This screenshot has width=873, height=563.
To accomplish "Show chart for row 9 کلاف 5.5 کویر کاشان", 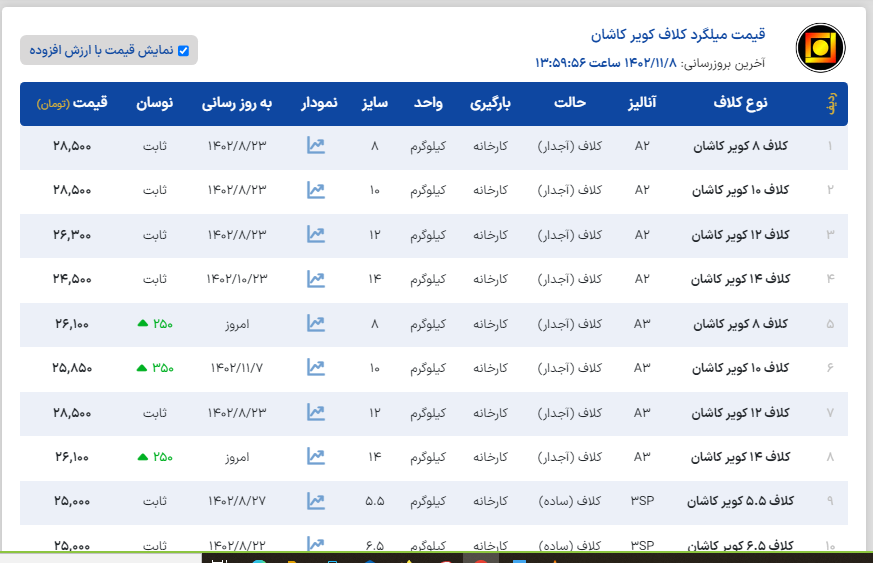I will (x=316, y=501).
